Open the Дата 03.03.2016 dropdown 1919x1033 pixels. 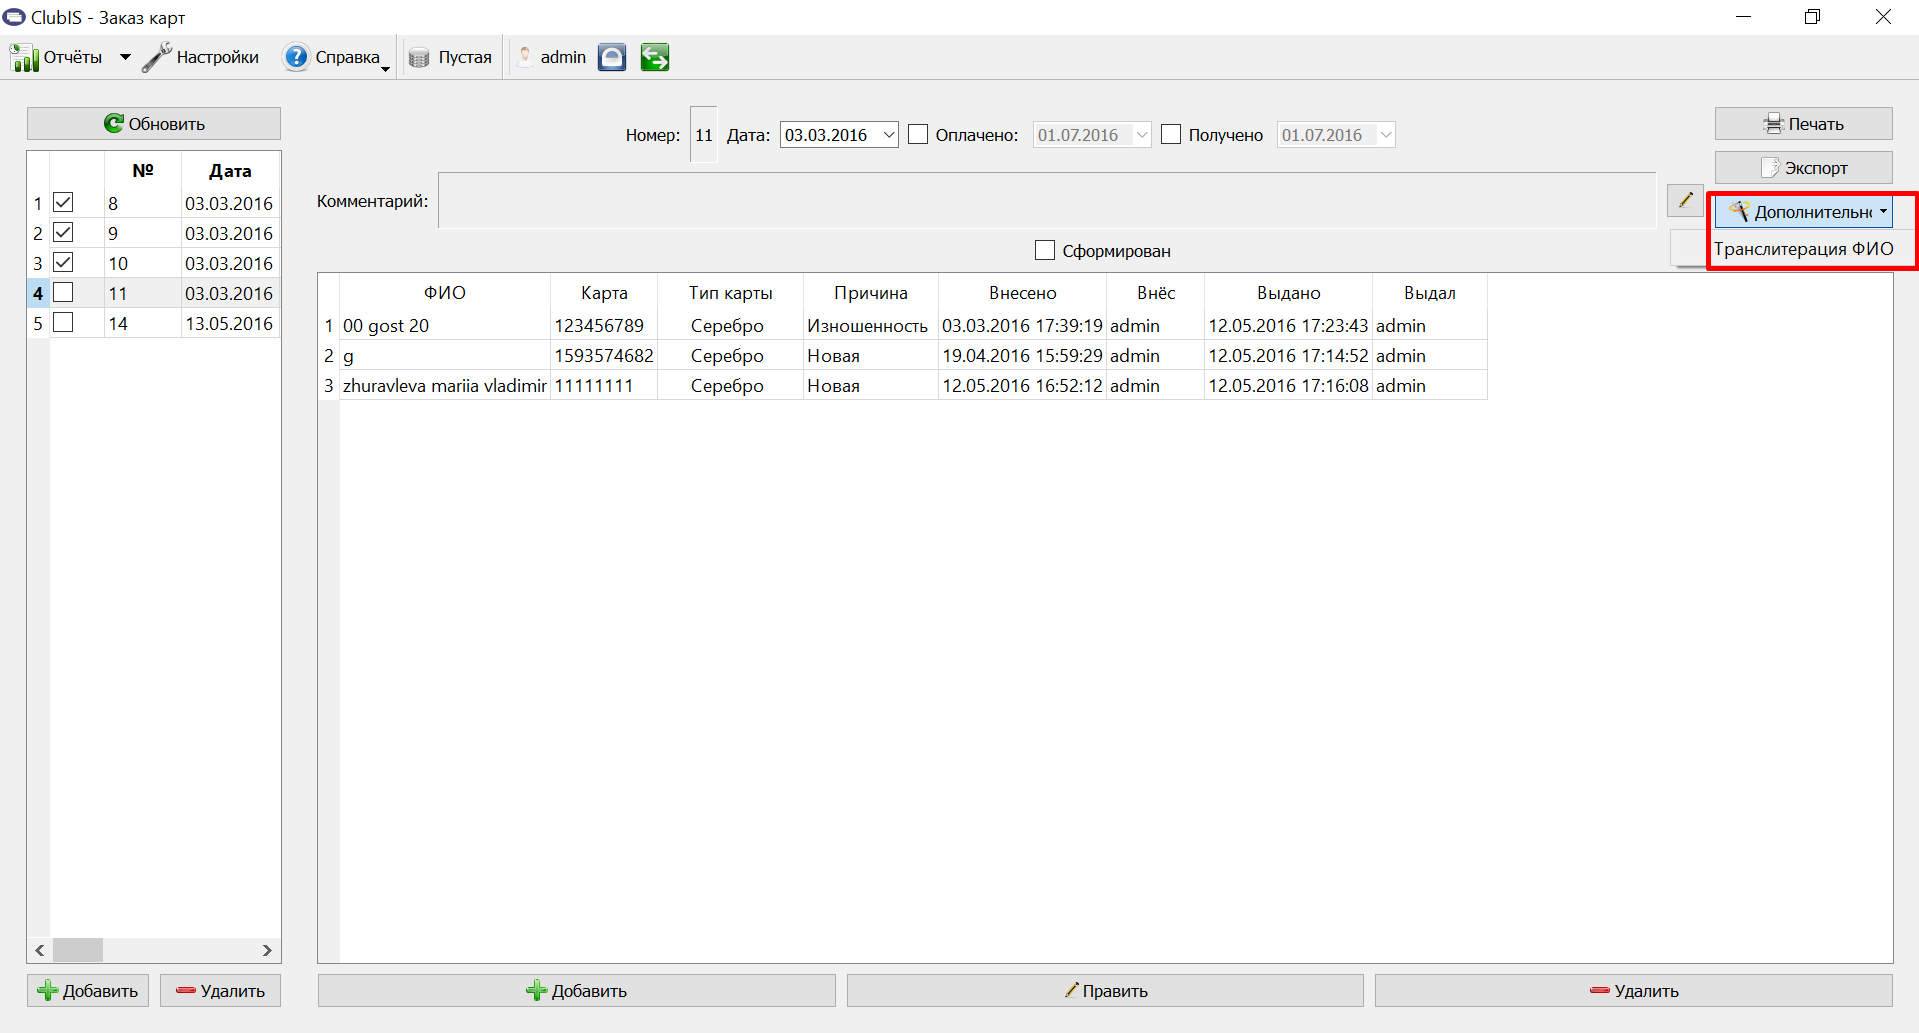[888, 135]
